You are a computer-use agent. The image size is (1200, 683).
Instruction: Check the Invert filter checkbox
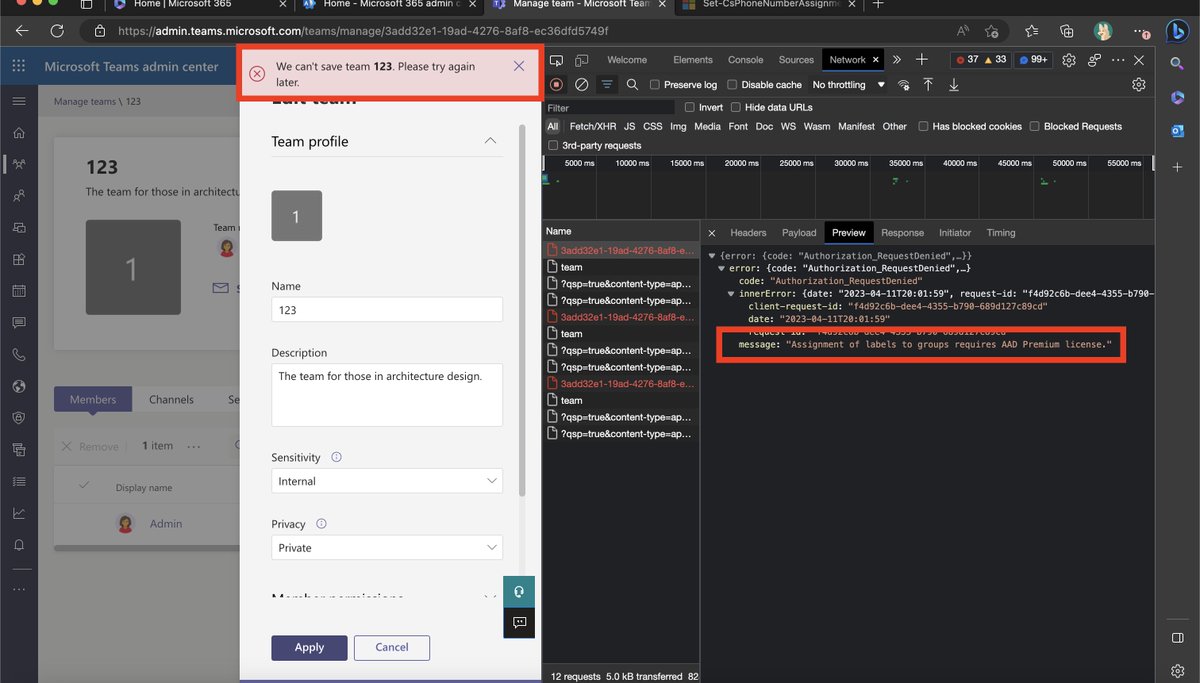(x=689, y=107)
